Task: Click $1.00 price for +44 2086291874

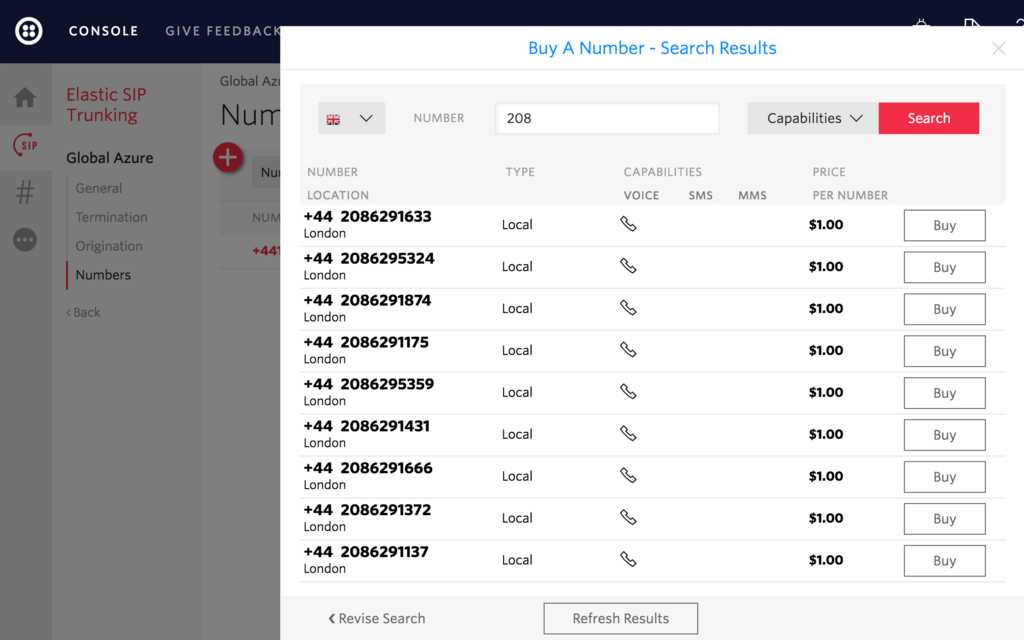Action: point(825,308)
